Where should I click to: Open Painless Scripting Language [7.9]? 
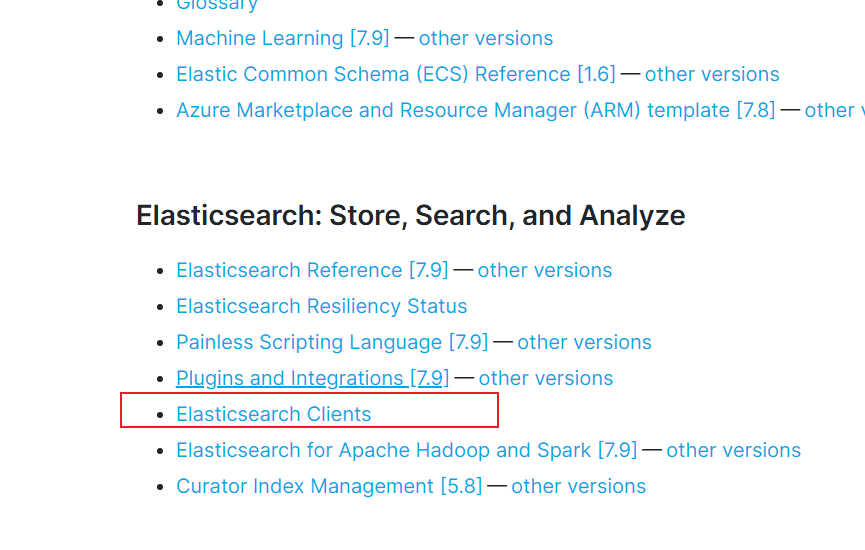332,342
